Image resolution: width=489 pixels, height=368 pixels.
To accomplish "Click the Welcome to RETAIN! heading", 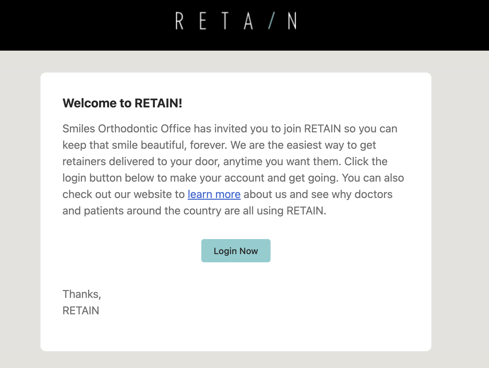I will coord(122,103).
